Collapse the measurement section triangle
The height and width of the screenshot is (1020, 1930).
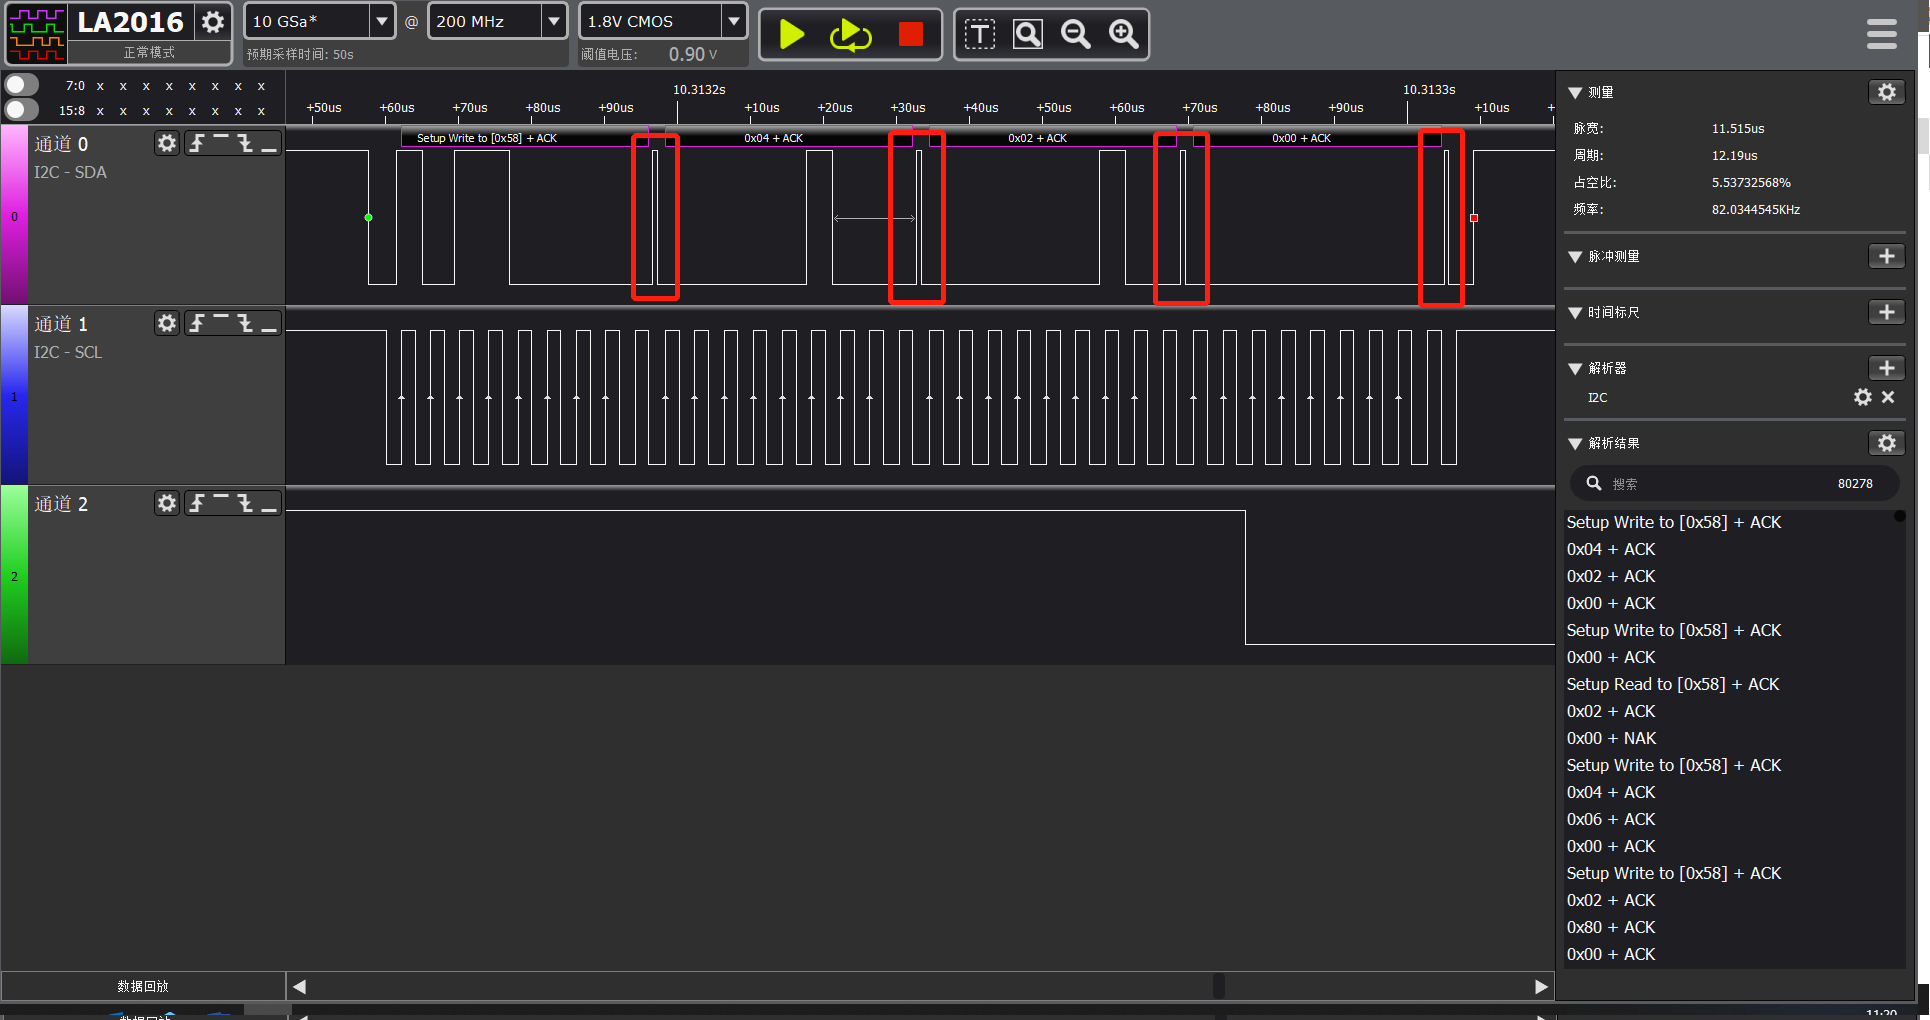[1575, 93]
